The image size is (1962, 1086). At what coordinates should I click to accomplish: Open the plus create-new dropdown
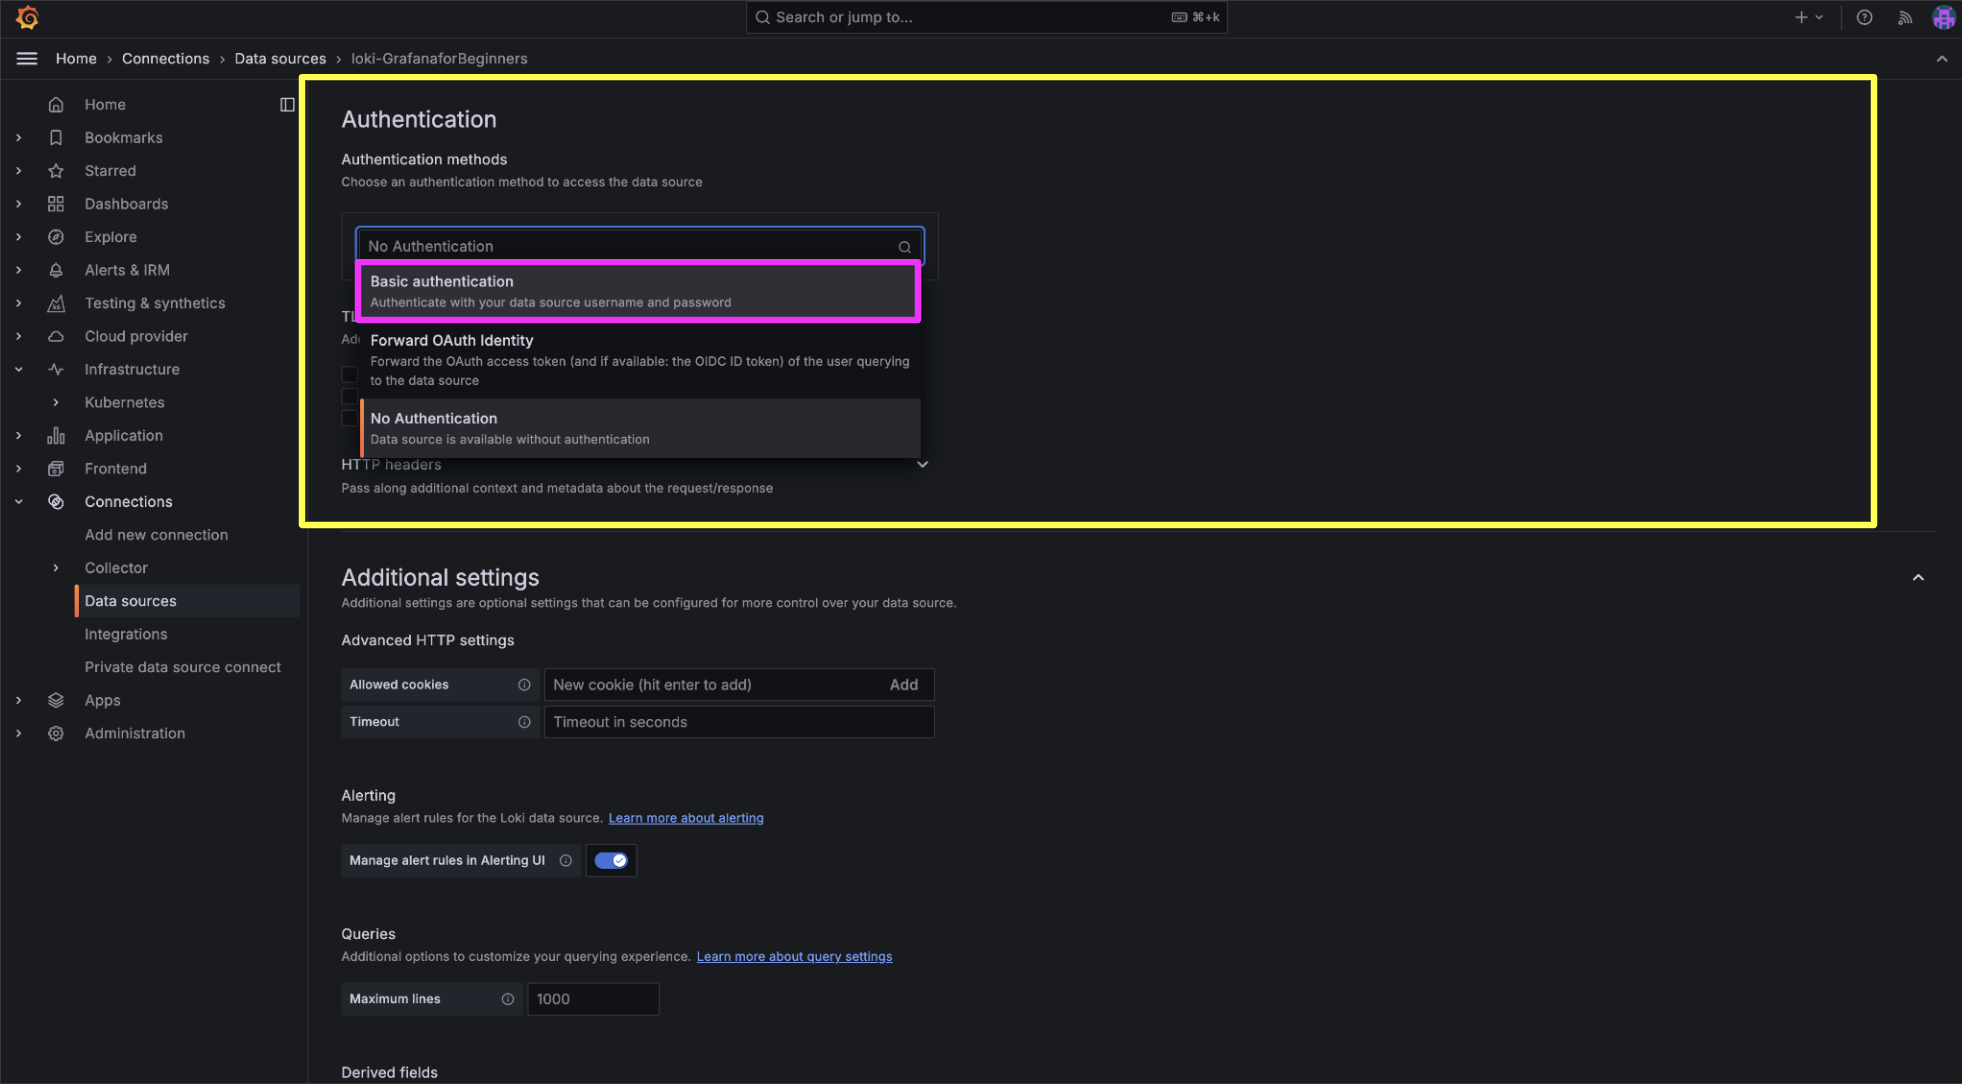pos(1808,17)
